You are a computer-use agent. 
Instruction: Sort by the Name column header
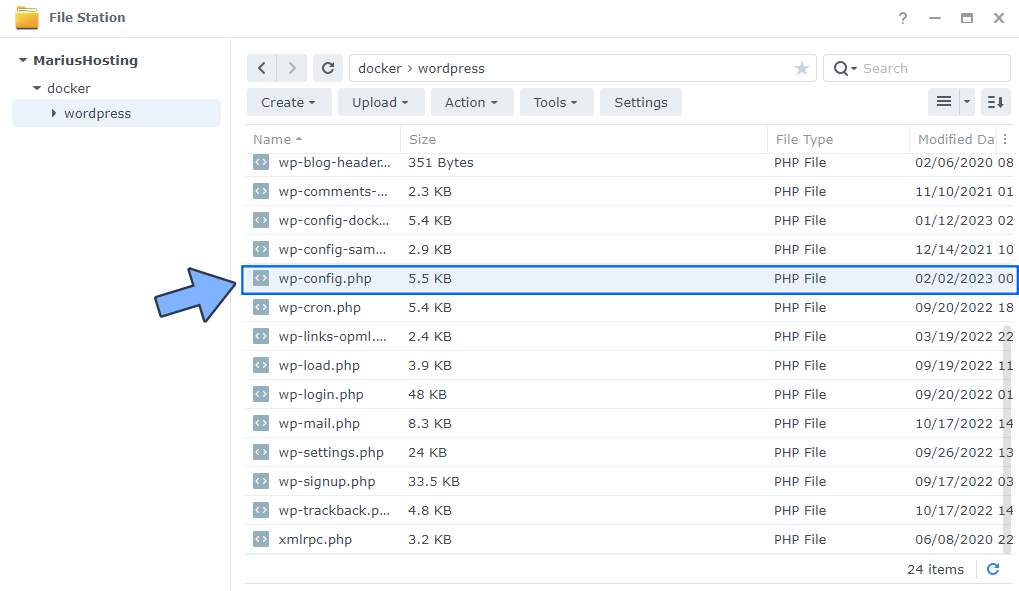pyautogui.click(x=322, y=139)
